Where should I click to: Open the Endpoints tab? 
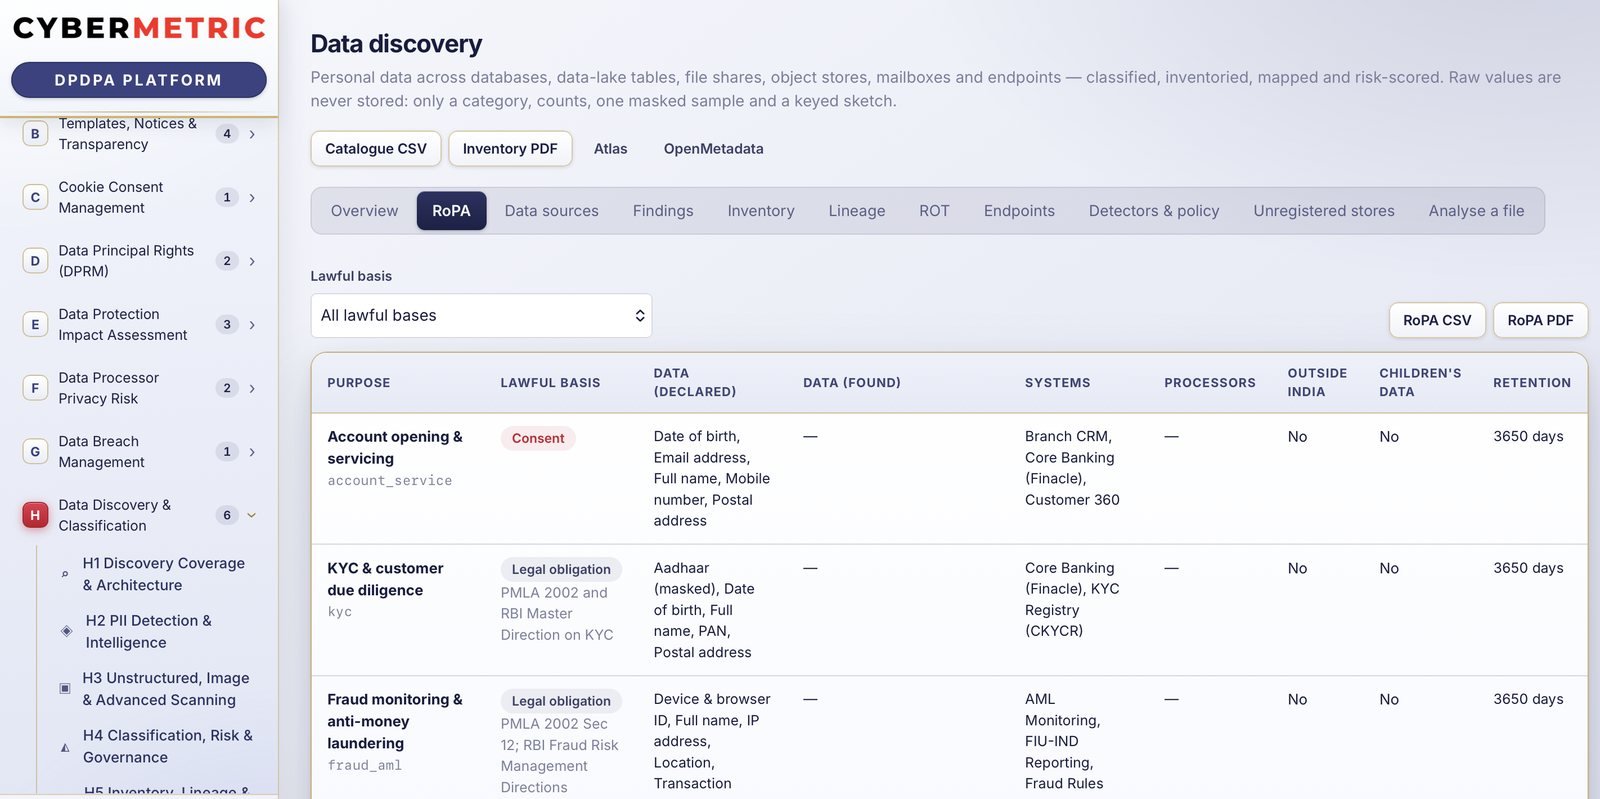point(1019,211)
